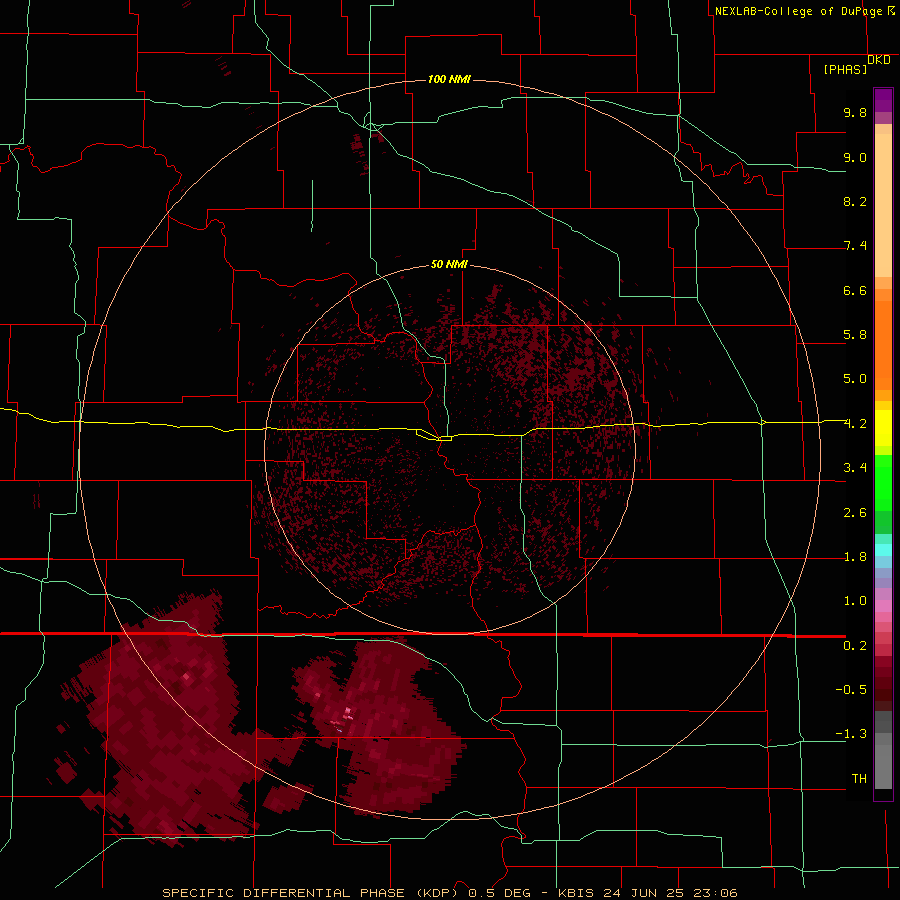Click the 5.8 colorbar value

pyautogui.click(x=855, y=335)
